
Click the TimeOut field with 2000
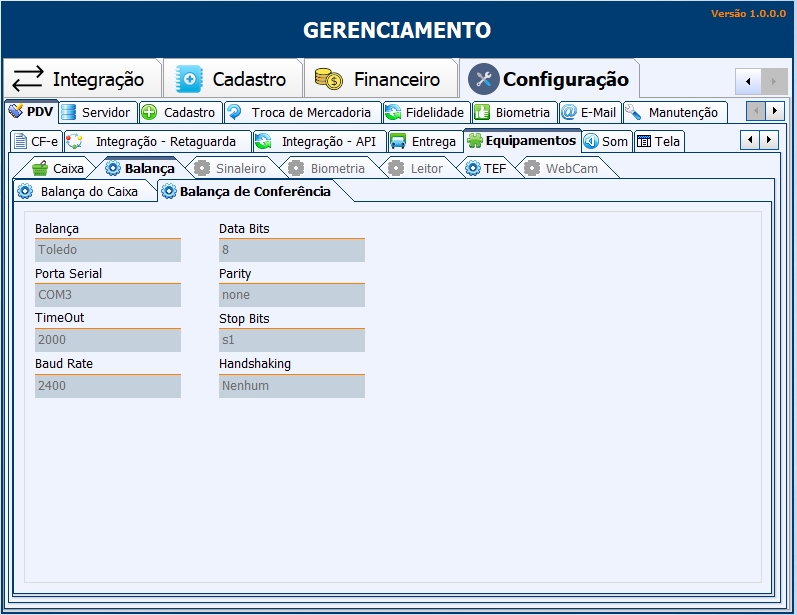click(108, 340)
